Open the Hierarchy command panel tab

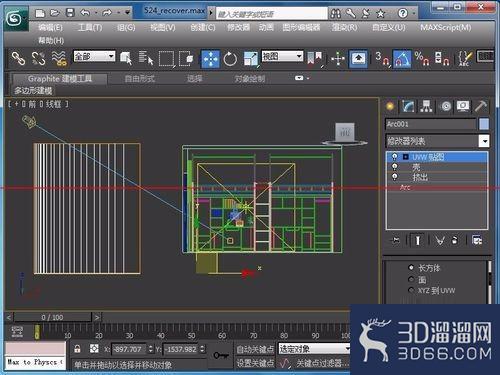pyautogui.click(x=426, y=107)
